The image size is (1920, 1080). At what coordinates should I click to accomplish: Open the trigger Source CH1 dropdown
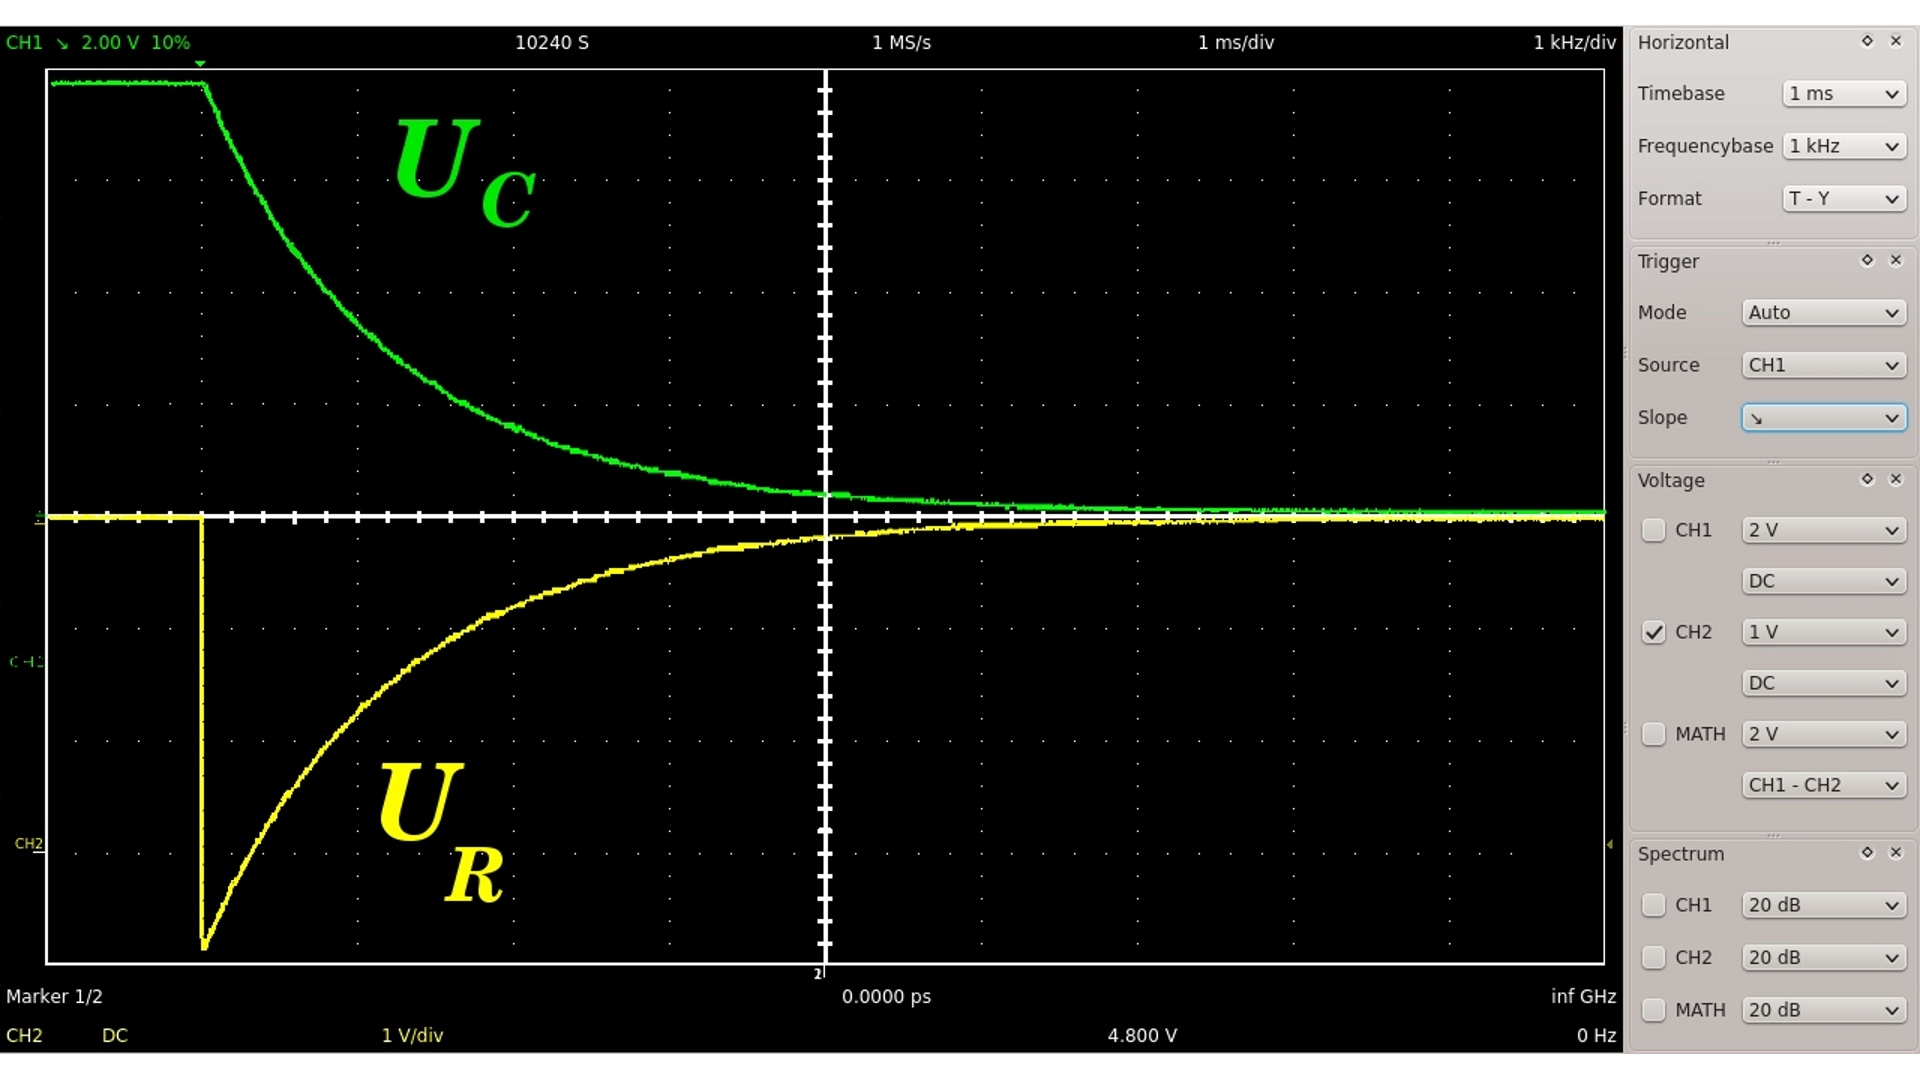[x=1823, y=366]
